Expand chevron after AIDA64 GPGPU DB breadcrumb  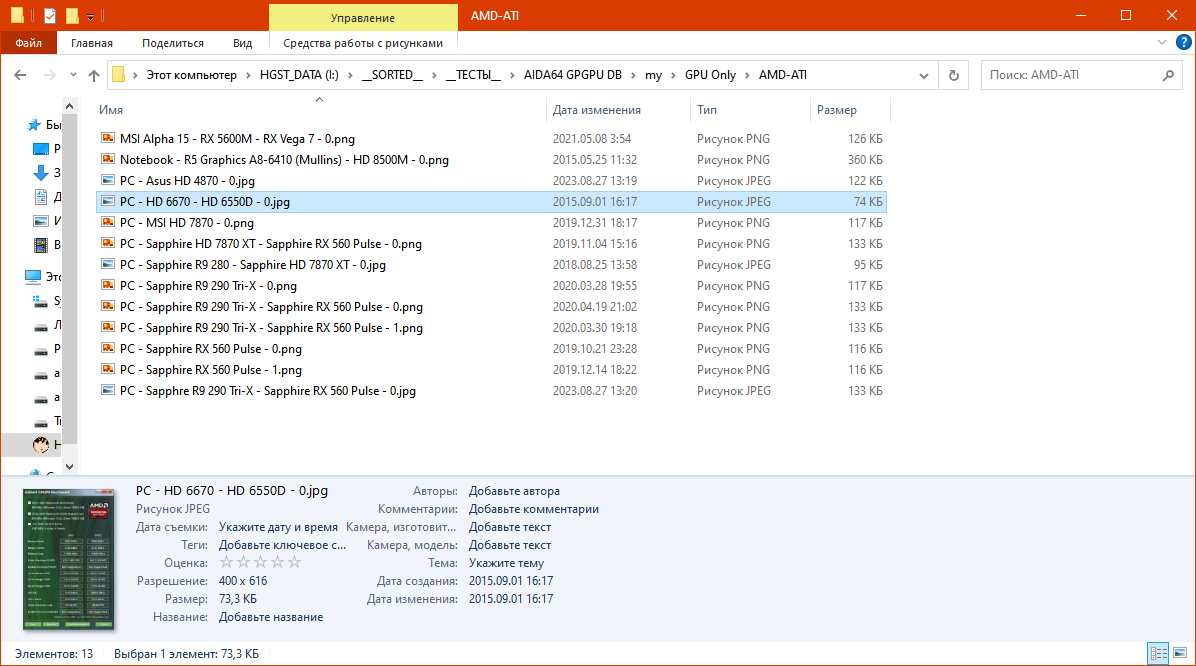pos(633,75)
